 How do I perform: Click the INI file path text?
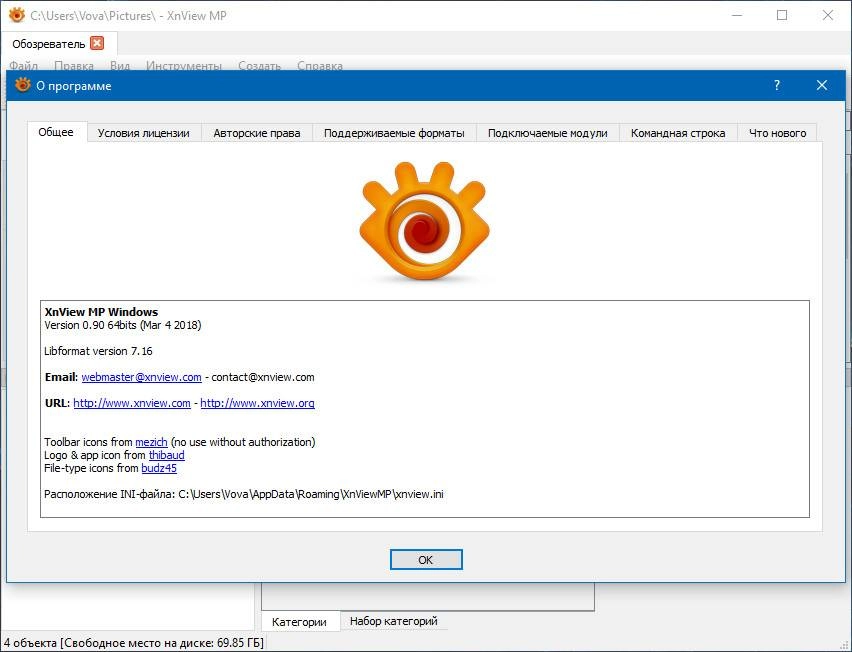coord(244,494)
